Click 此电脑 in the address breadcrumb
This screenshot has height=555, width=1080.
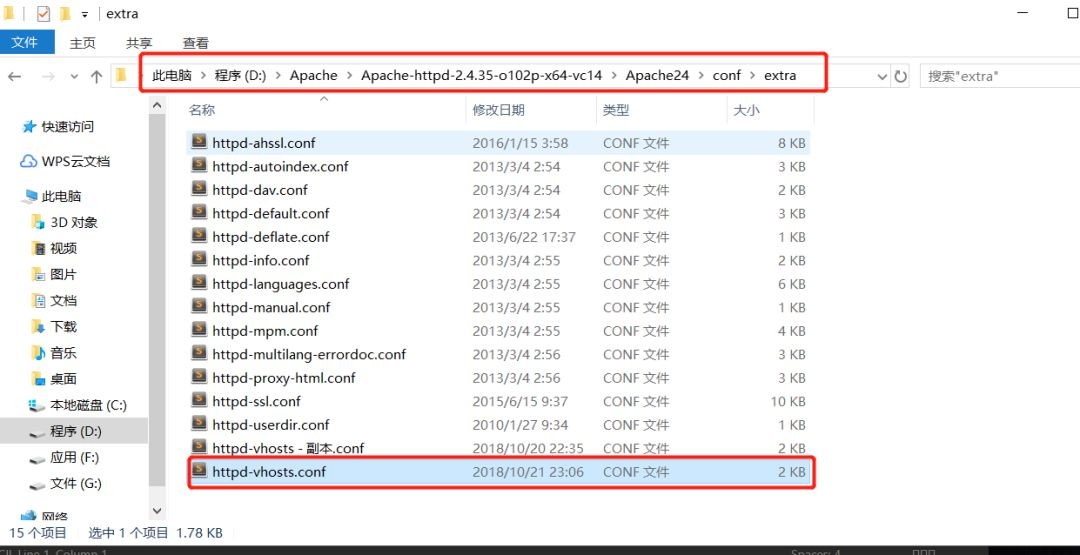(172, 76)
